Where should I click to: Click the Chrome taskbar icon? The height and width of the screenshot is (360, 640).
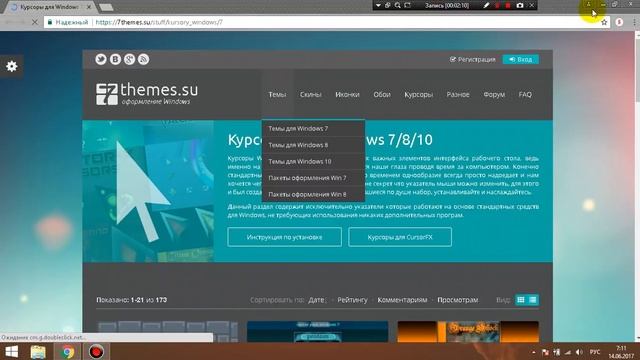68,352
